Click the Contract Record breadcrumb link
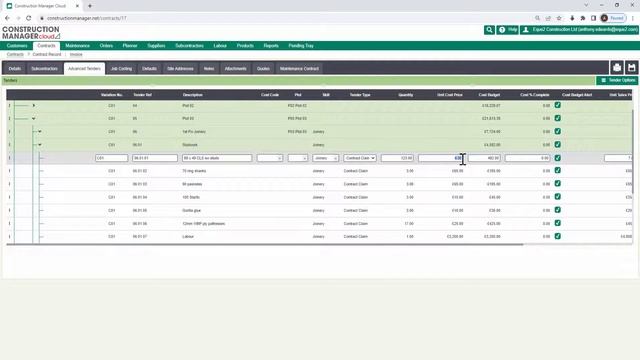This screenshot has width=640, height=360. click(x=47, y=54)
